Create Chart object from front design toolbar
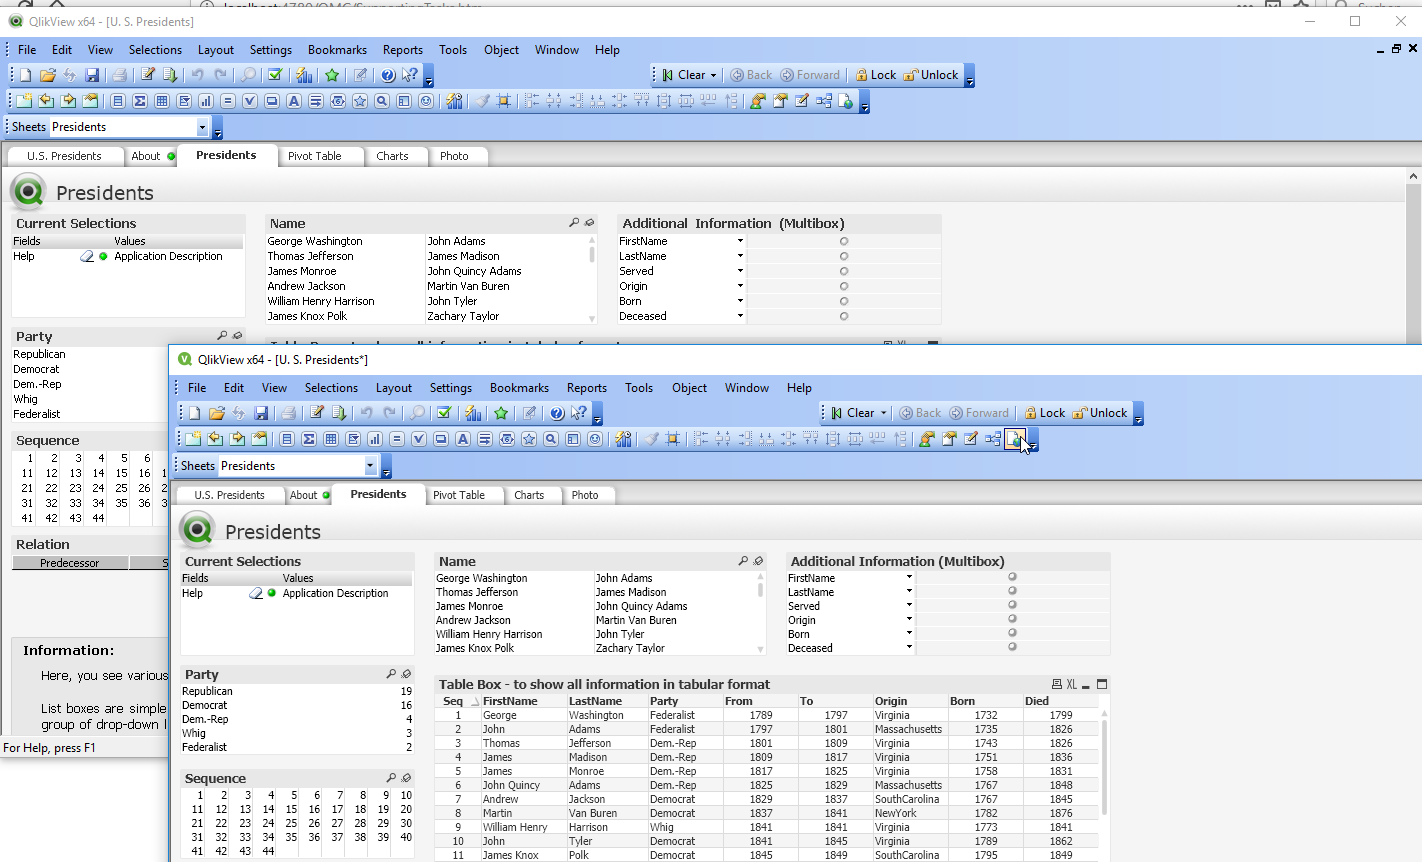1422x862 pixels. [375, 439]
